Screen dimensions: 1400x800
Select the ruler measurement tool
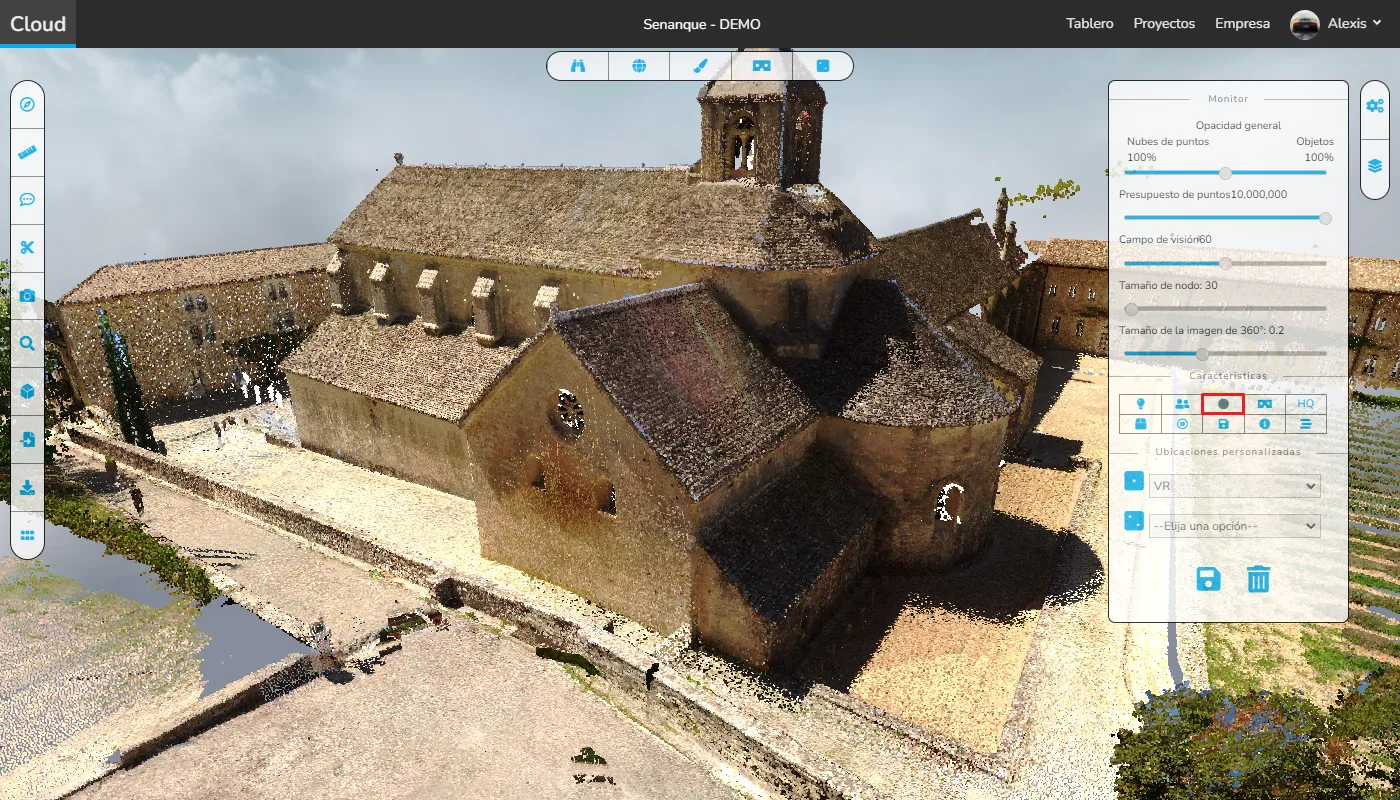[x=27, y=153]
